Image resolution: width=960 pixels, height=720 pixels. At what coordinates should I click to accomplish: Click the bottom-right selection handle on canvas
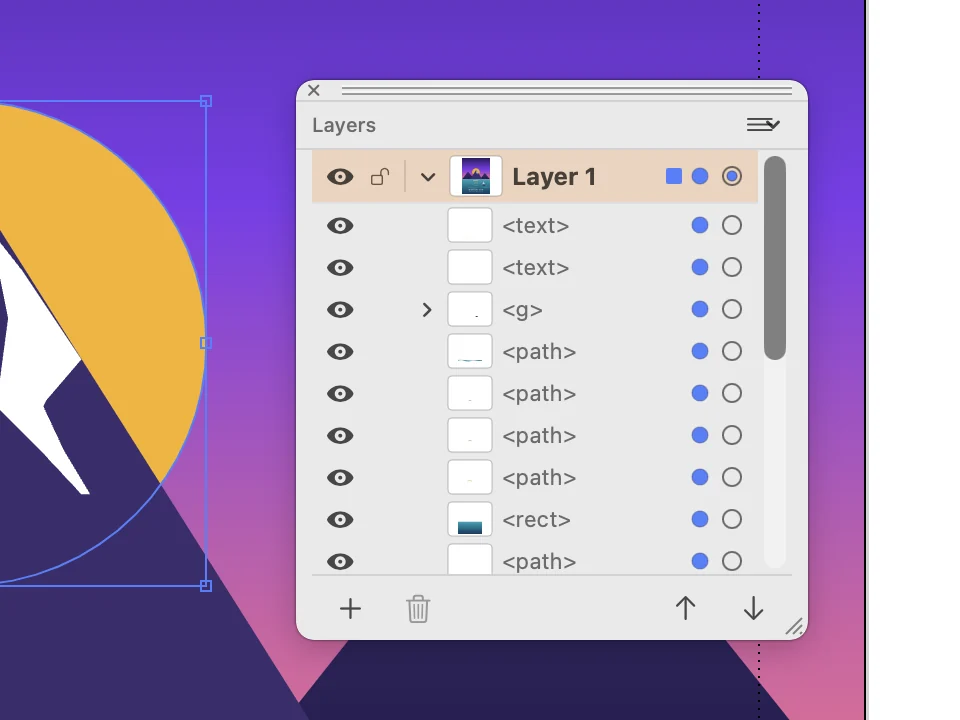coord(206,585)
